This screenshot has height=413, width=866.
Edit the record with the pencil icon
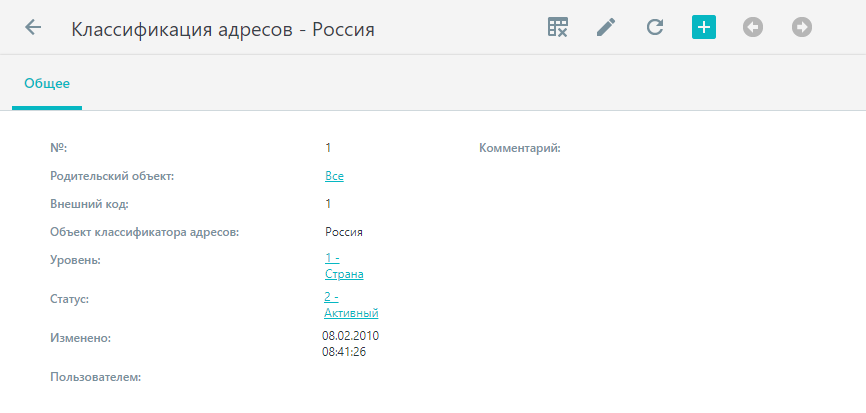(606, 27)
